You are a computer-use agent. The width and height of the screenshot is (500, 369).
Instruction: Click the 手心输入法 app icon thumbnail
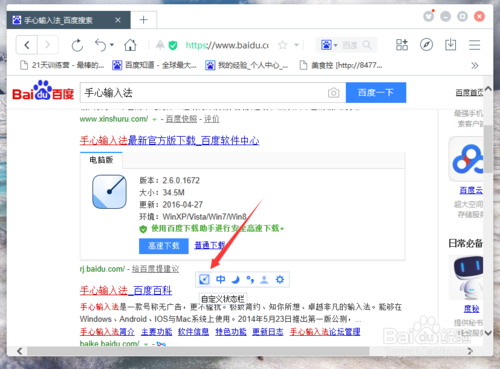109,192
